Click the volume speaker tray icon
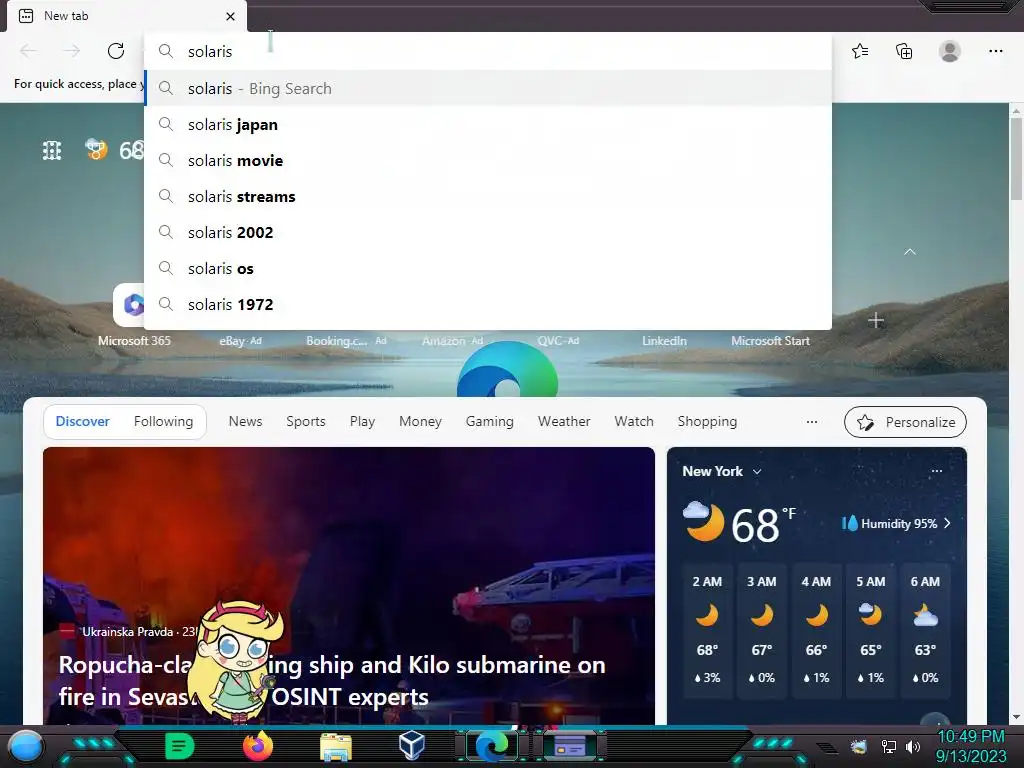 coord(913,746)
